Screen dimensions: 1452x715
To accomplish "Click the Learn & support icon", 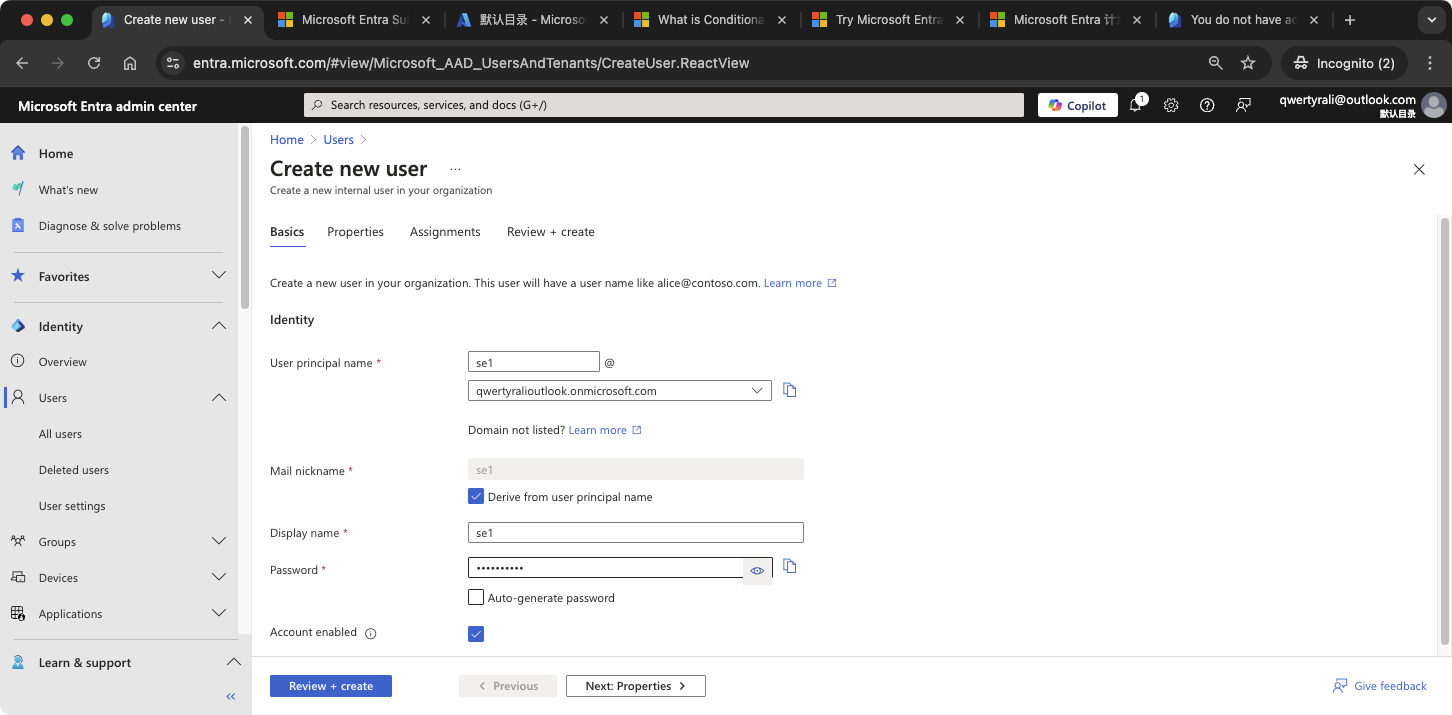I will tap(18, 662).
